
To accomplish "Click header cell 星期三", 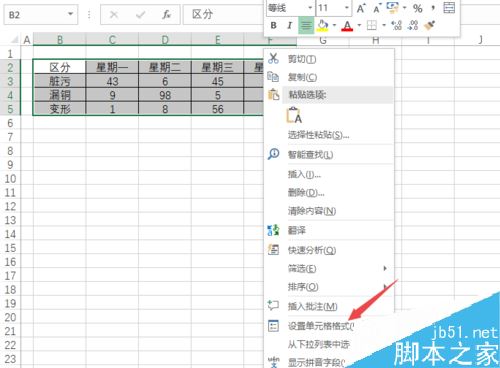I will pyautogui.click(x=217, y=67).
